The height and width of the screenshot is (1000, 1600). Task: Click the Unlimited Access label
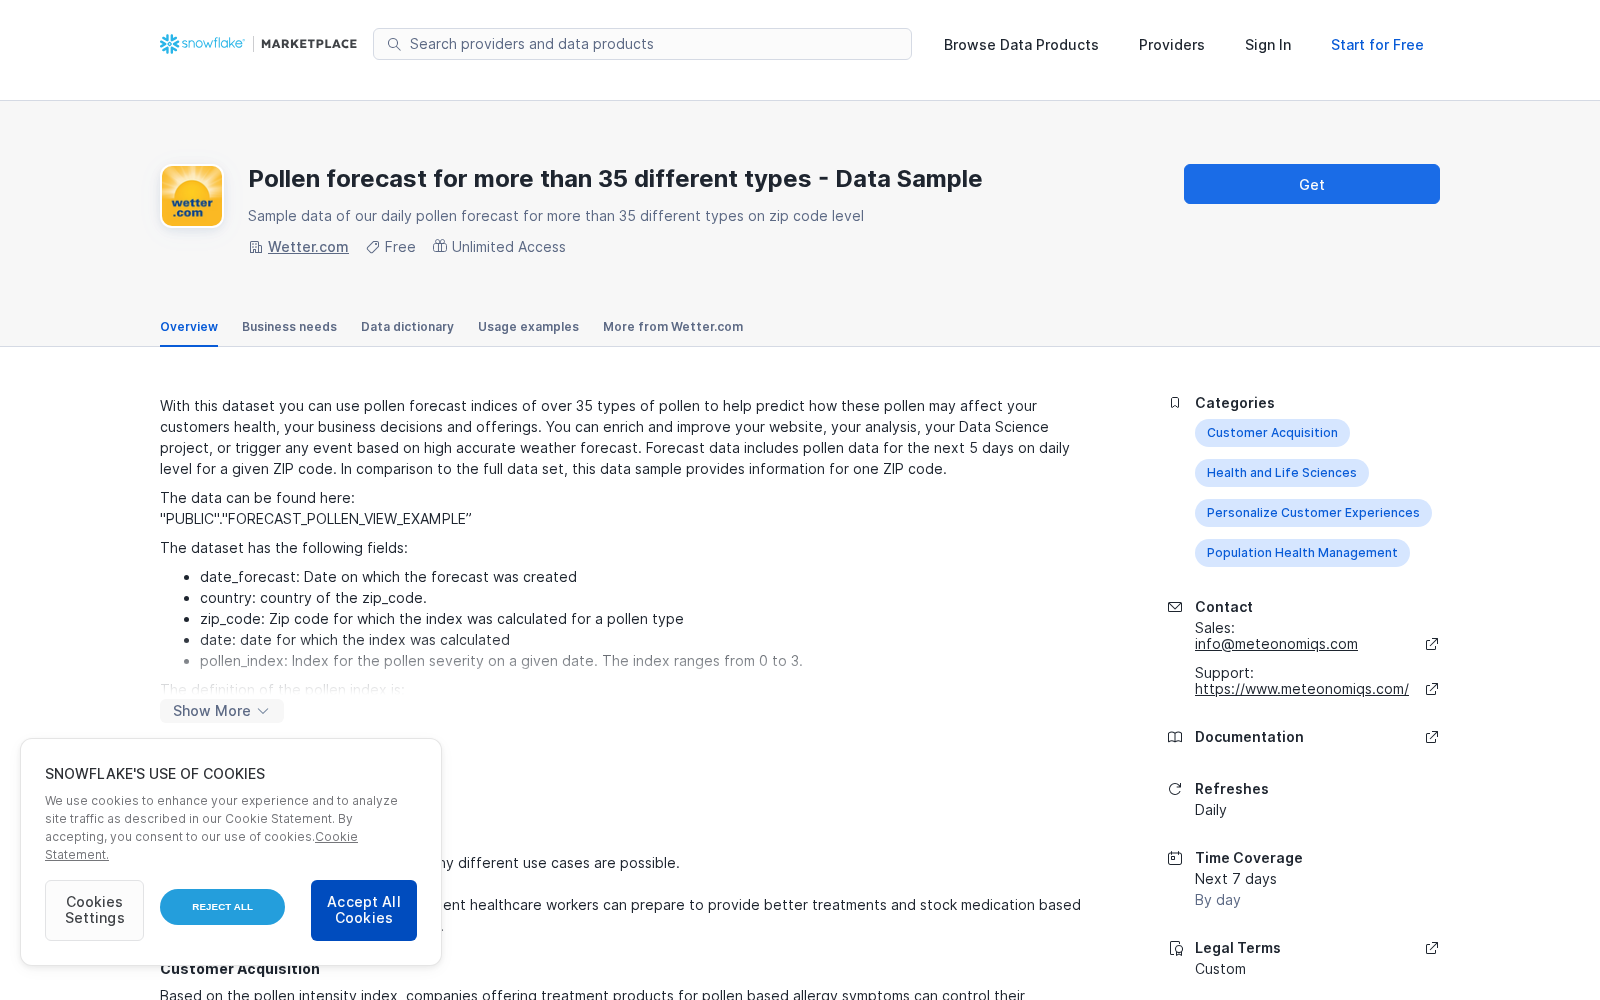tap(508, 247)
